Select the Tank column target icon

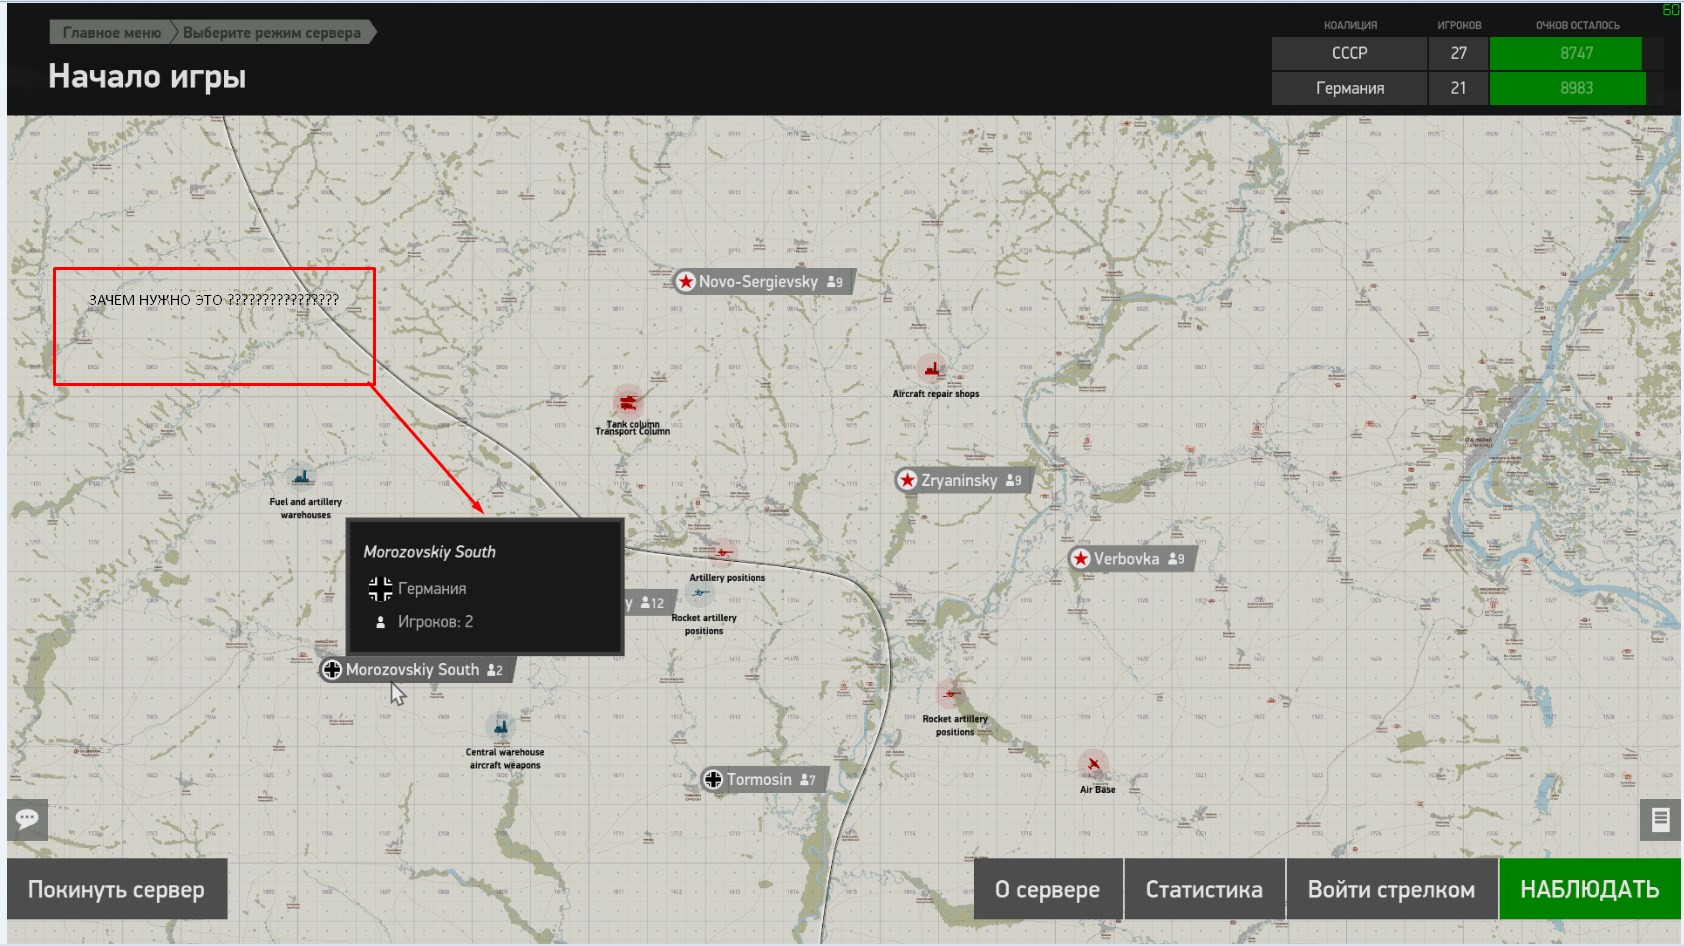628,402
